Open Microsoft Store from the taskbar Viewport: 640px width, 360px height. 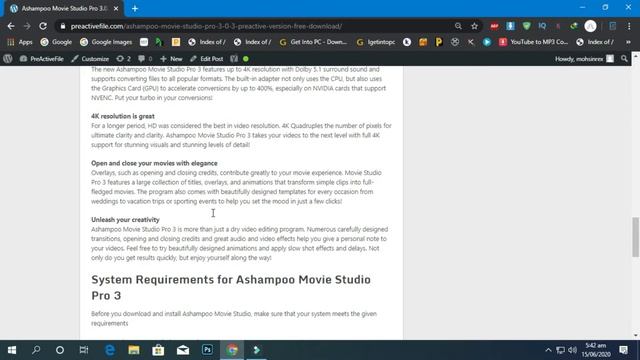click(158, 350)
